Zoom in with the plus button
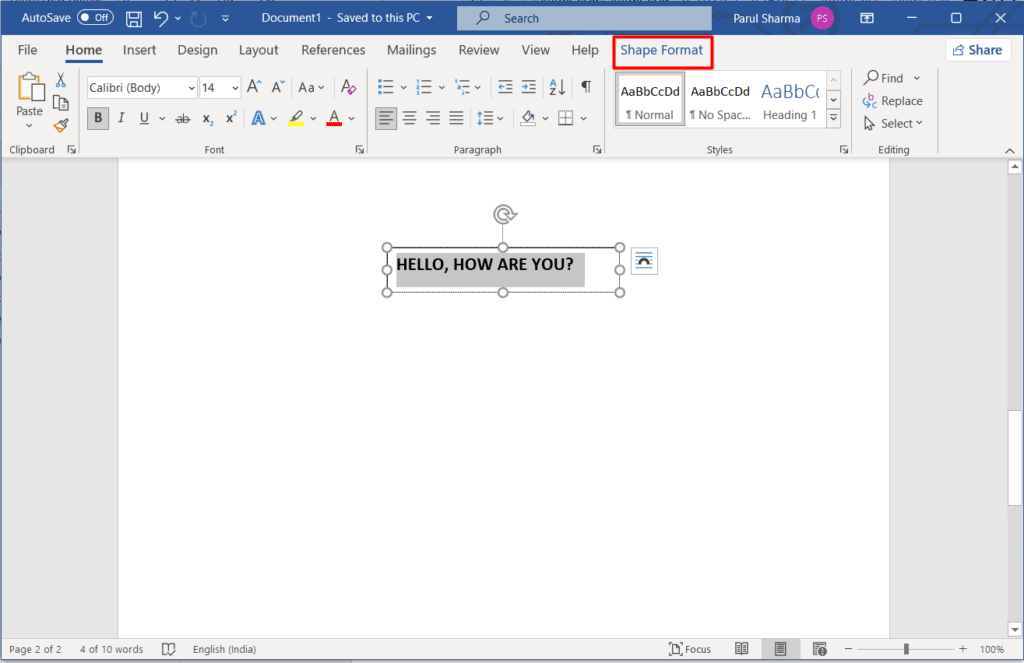1024x663 pixels. (x=963, y=649)
